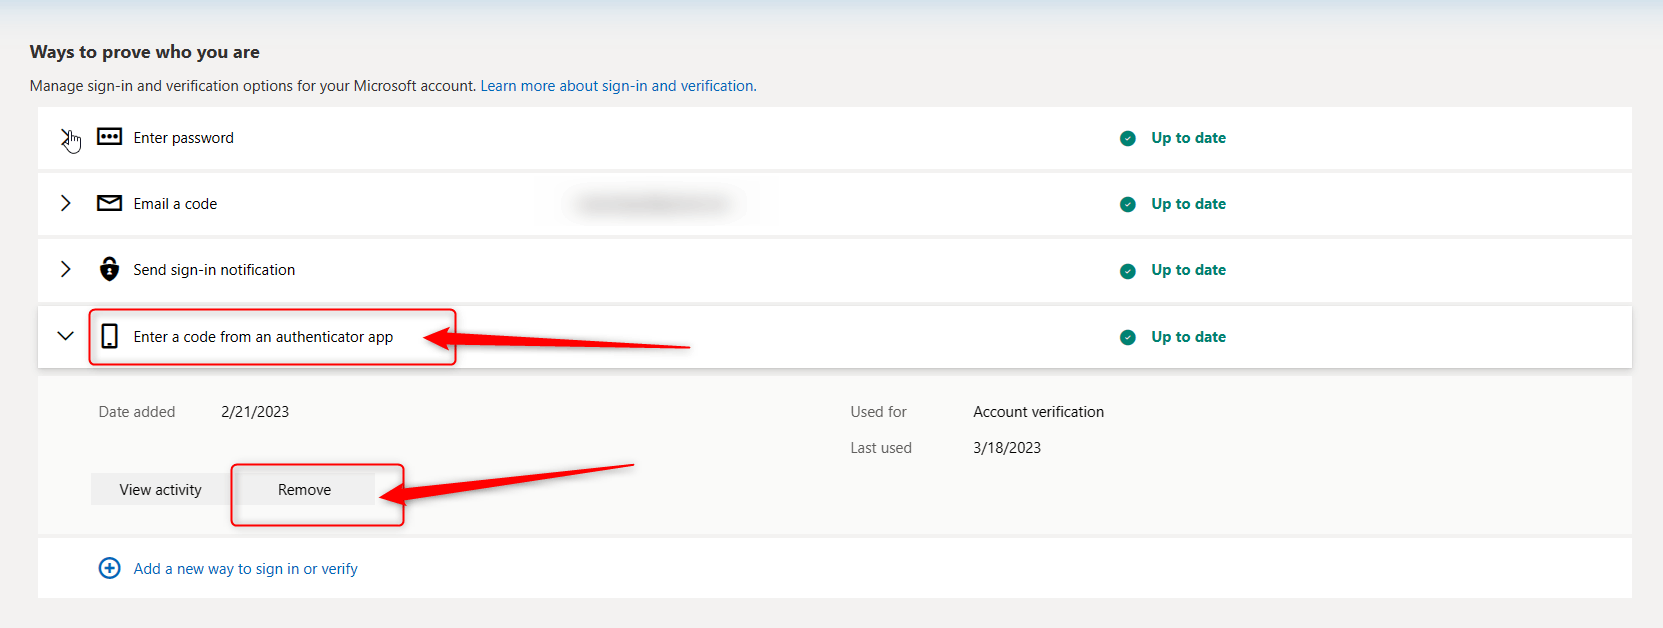Screen dimensions: 1663x628
Task: Click the Ways to prove who you are heading
Action: coord(145,52)
